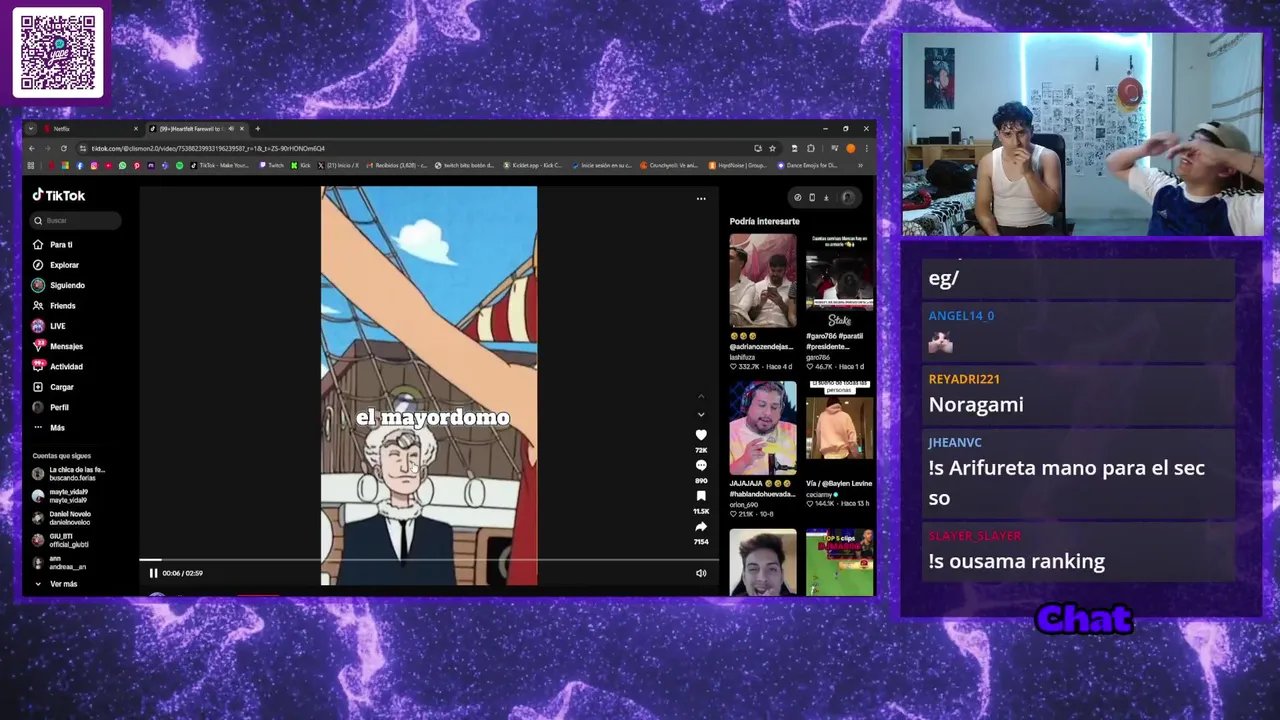Click browser back arrow

tap(32, 148)
